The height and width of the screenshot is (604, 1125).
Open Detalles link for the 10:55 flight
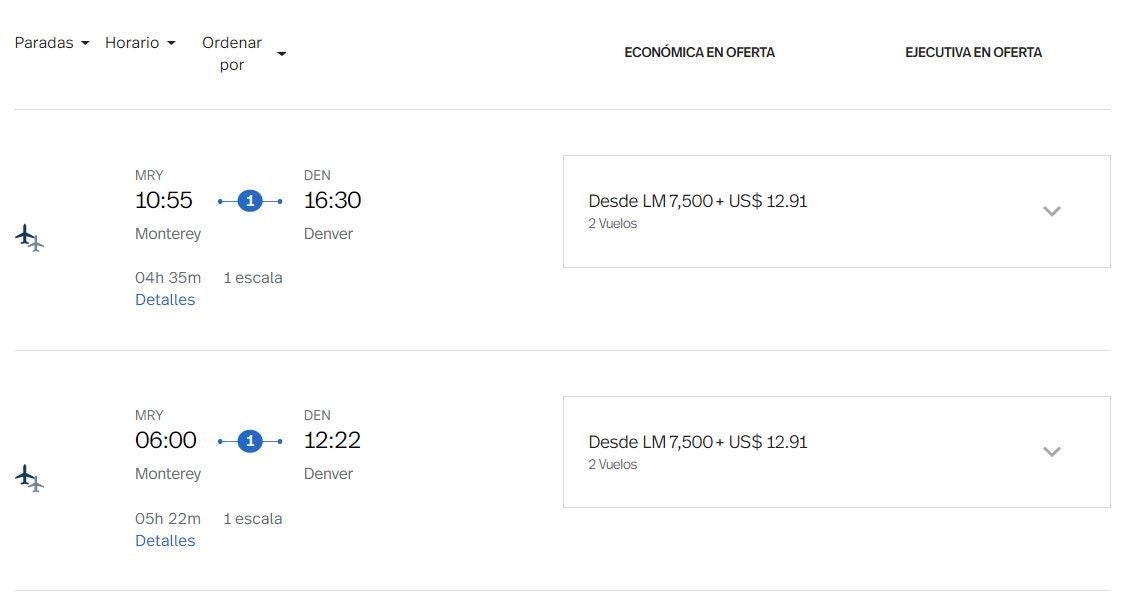(165, 300)
